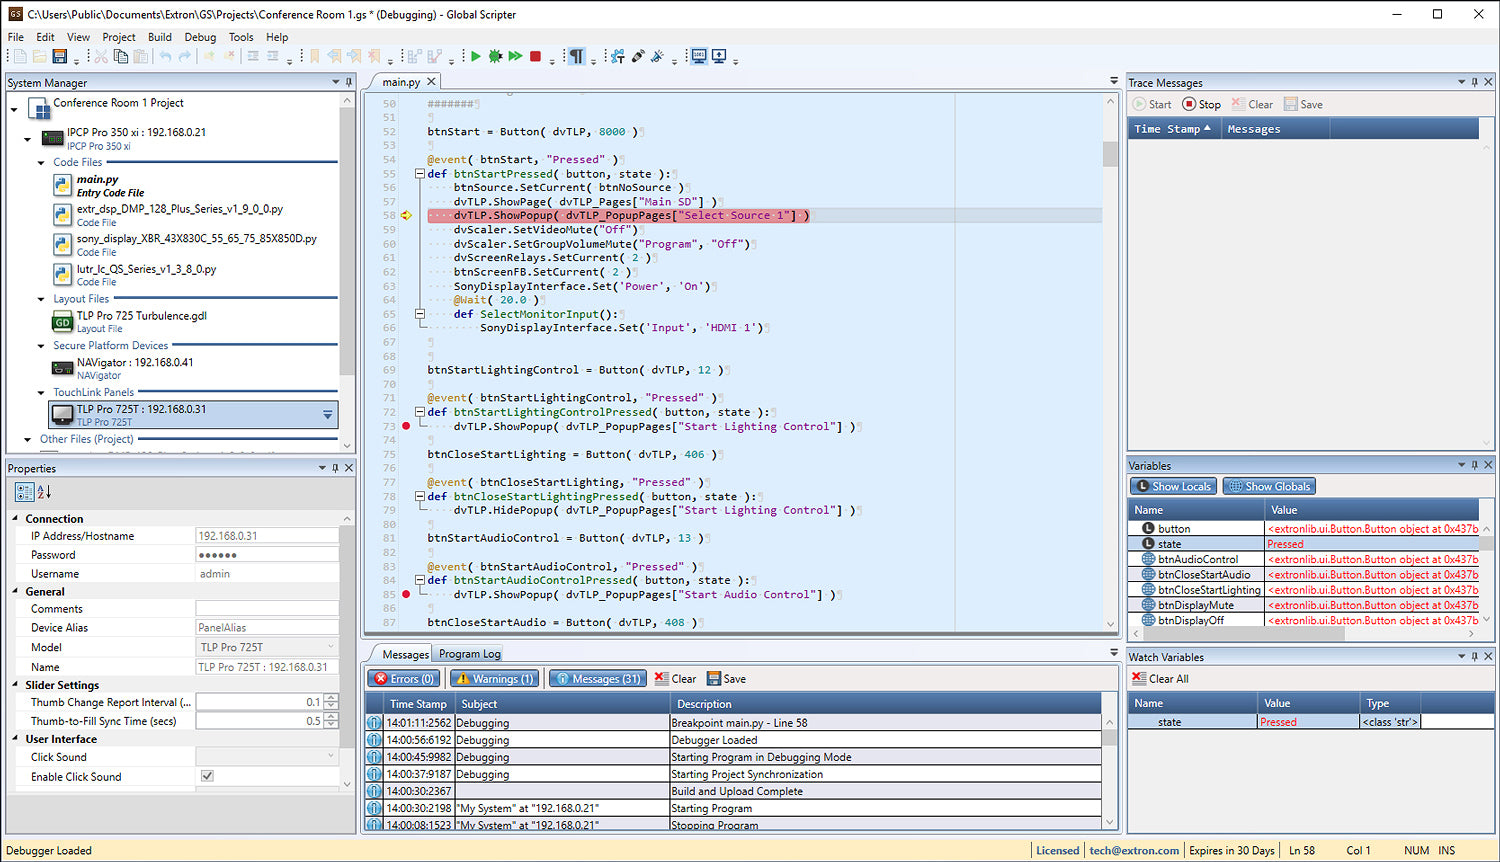Image resolution: width=1500 pixels, height=862 pixels.
Task: Toggle the show whitespace paragraph icon
Action: click(576, 57)
